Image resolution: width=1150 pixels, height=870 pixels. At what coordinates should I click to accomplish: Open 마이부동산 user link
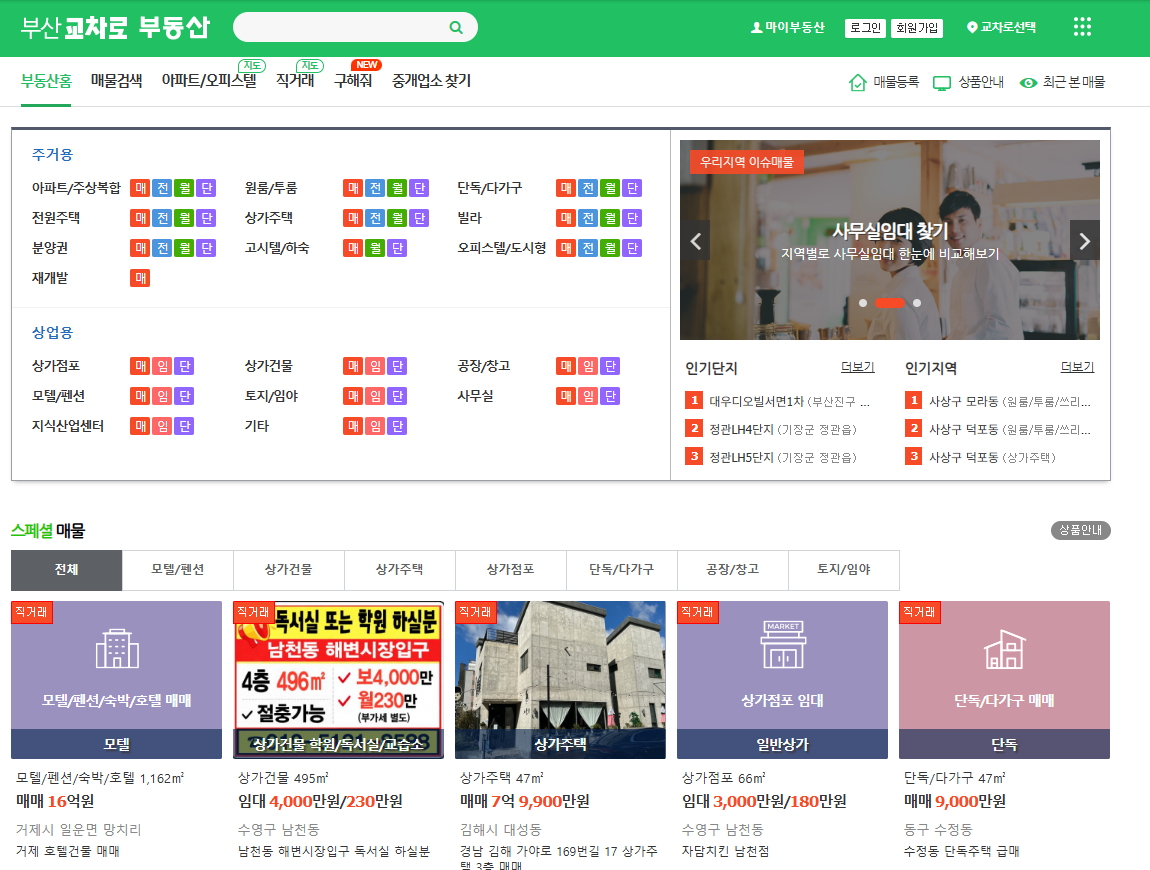point(788,27)
